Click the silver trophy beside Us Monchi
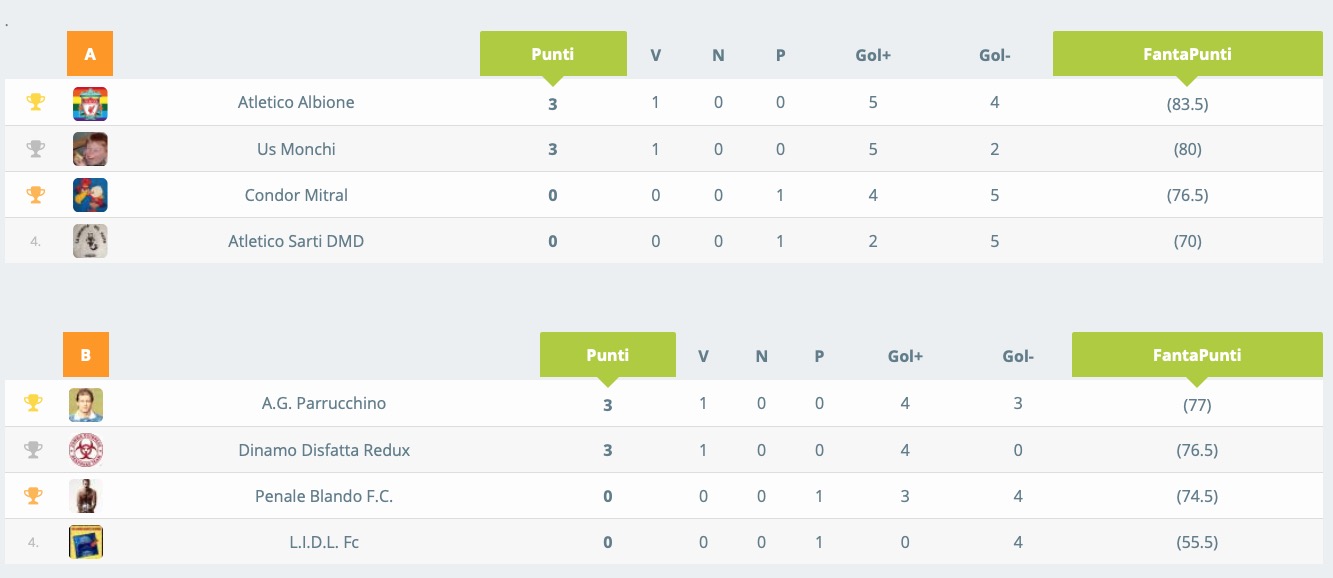The image size is (1333, 578). 35,149
